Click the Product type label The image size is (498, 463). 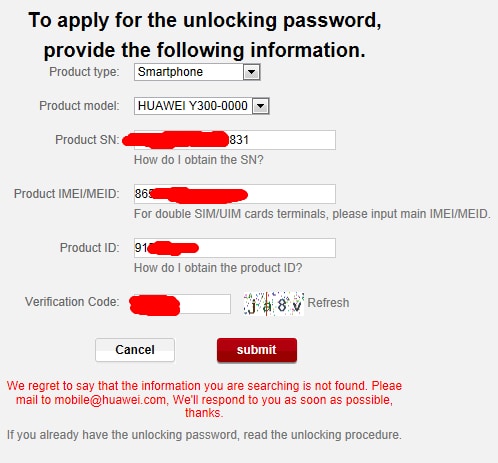tap(84, 72)
